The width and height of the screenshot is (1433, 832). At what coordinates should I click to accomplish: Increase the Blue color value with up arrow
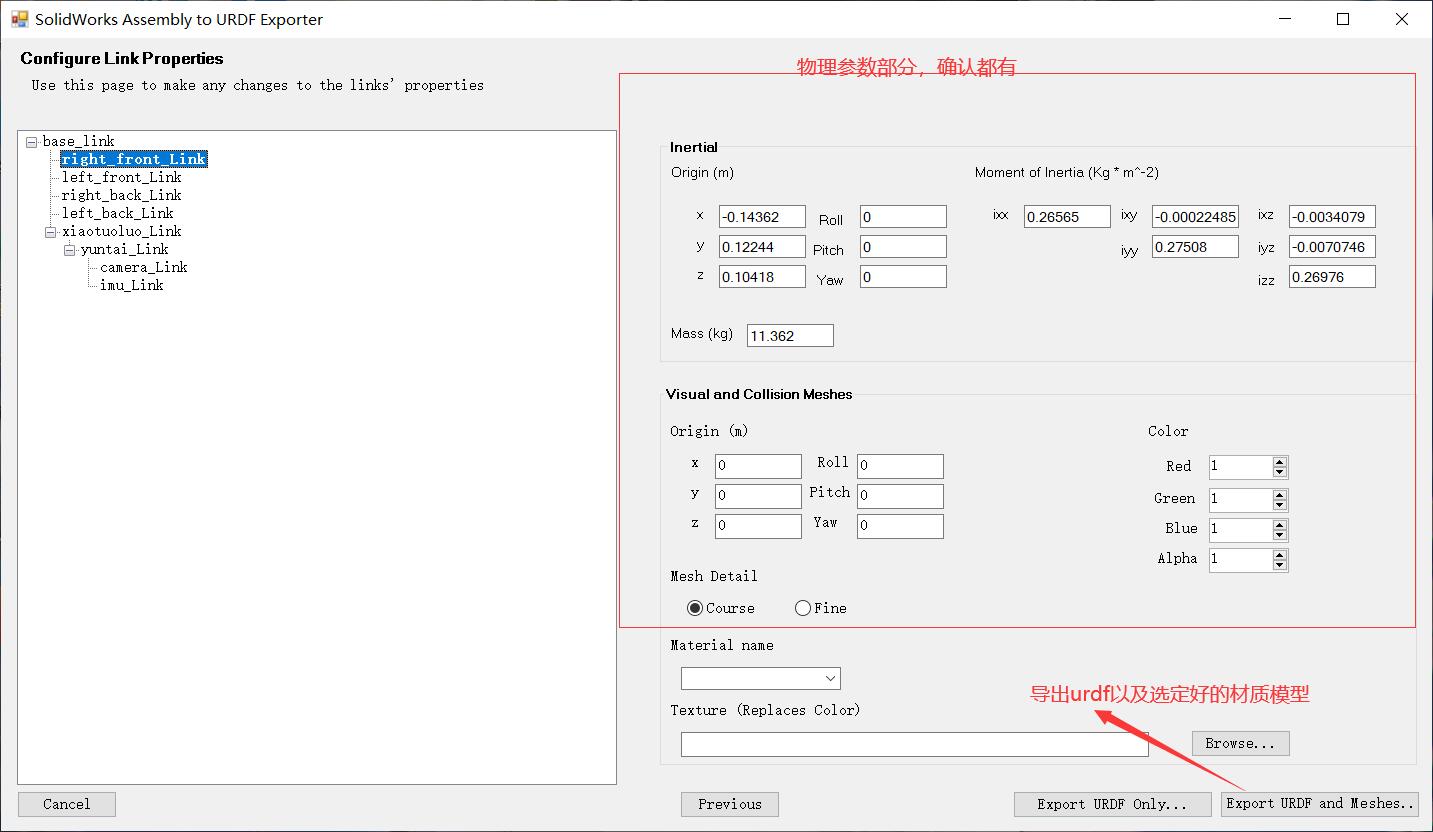point(1280,524)
